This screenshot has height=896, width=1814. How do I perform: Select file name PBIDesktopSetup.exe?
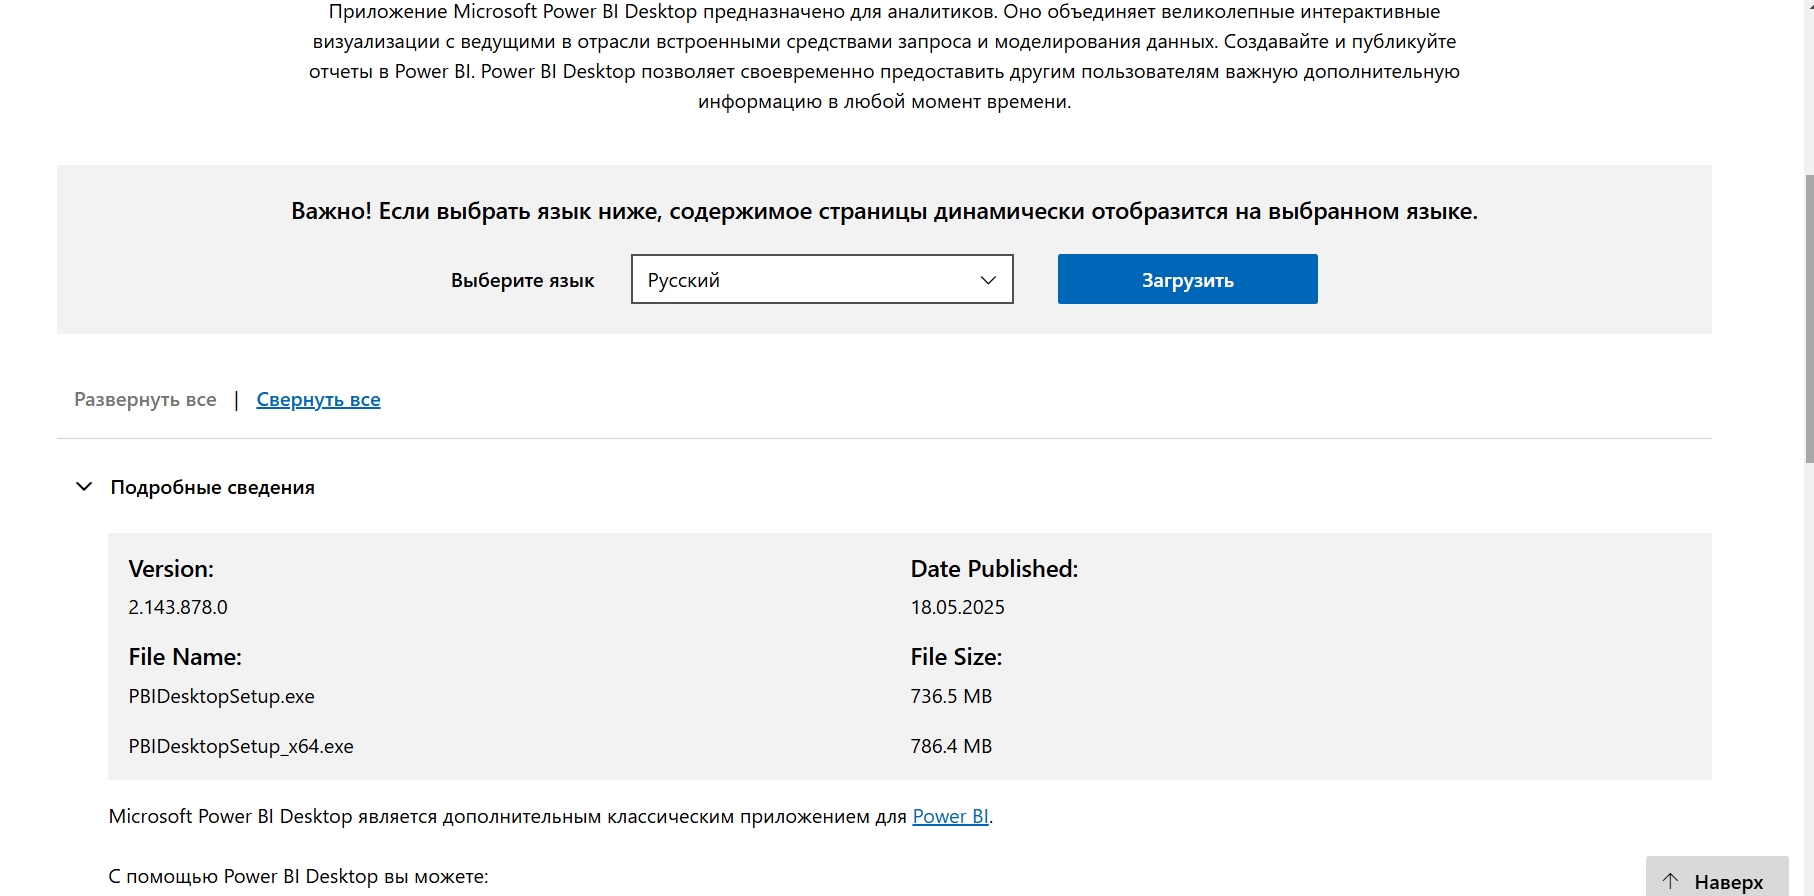point(221,696)
